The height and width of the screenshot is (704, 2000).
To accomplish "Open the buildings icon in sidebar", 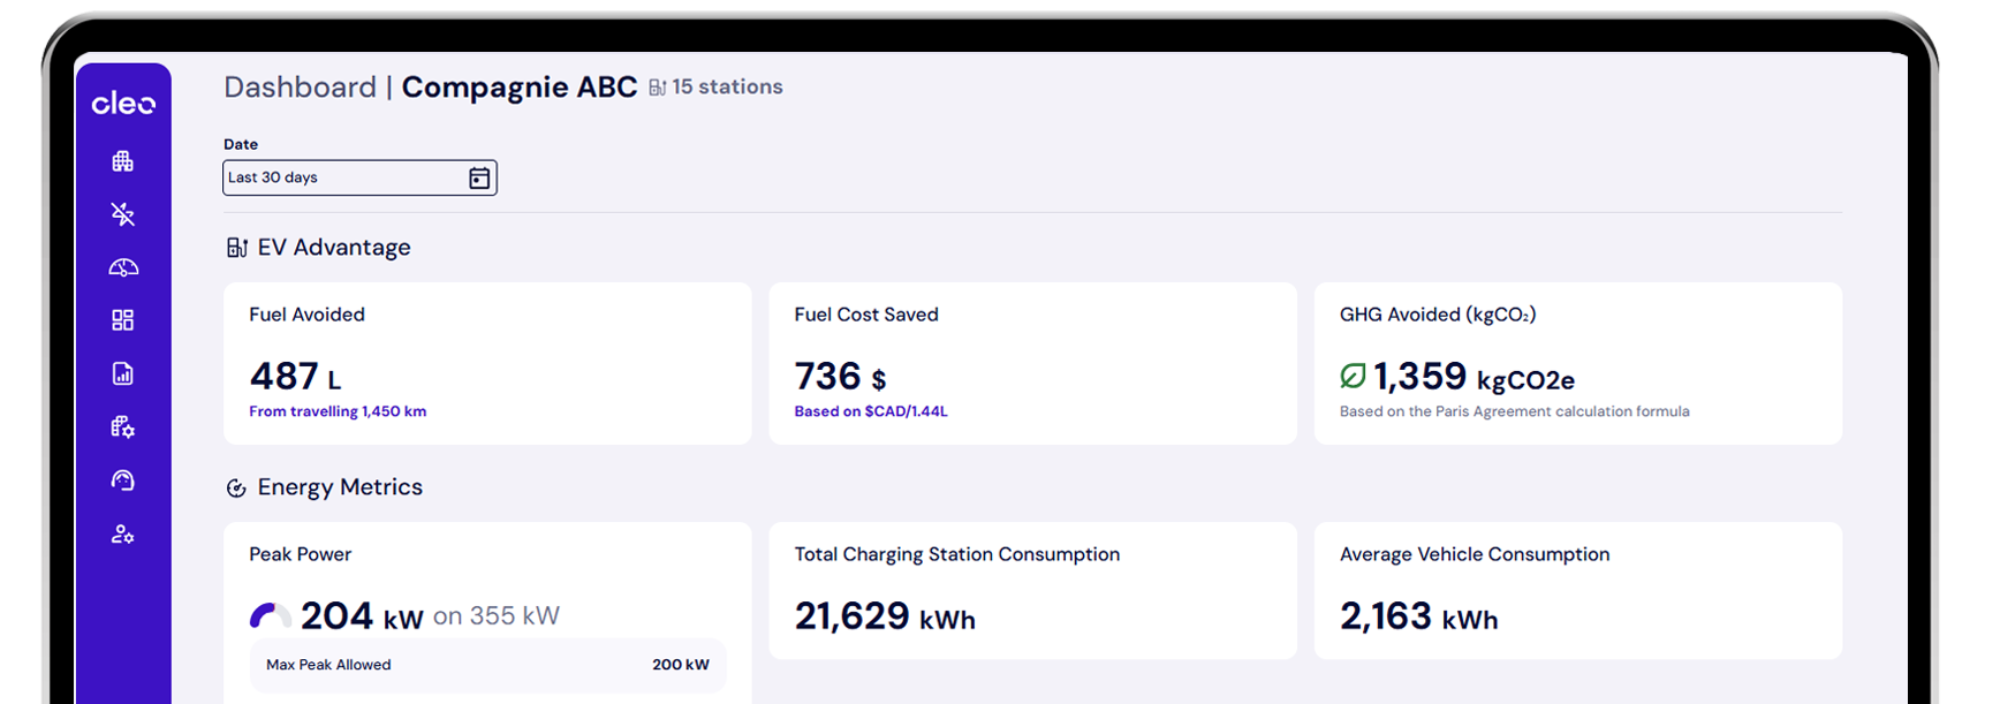I will (x=123, y=161).
